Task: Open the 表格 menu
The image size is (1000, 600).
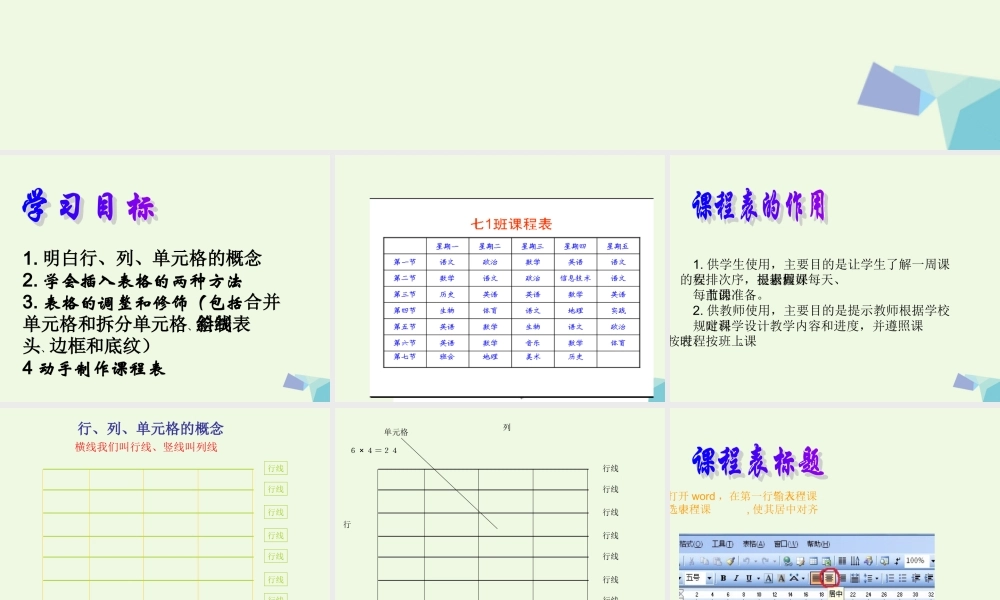Action: click(x=753, y=544)
